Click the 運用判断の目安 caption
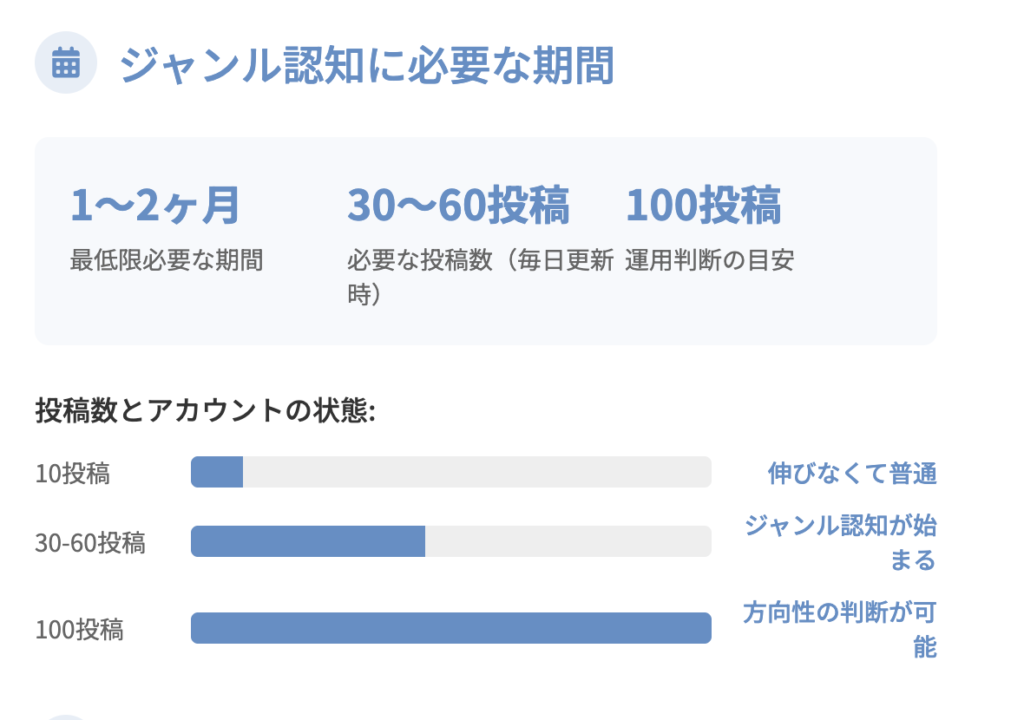The image size is (1024, 720). click(x=710, y=261)
